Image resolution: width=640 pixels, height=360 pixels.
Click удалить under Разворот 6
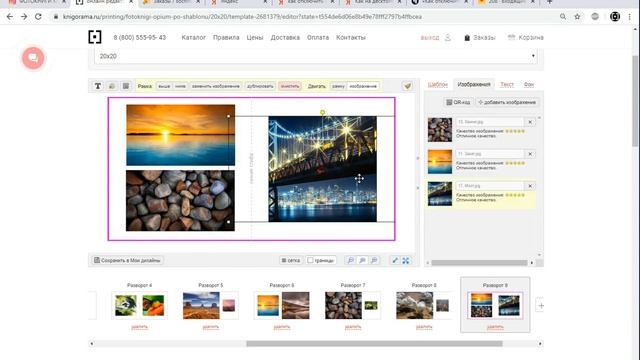[282, 327]
